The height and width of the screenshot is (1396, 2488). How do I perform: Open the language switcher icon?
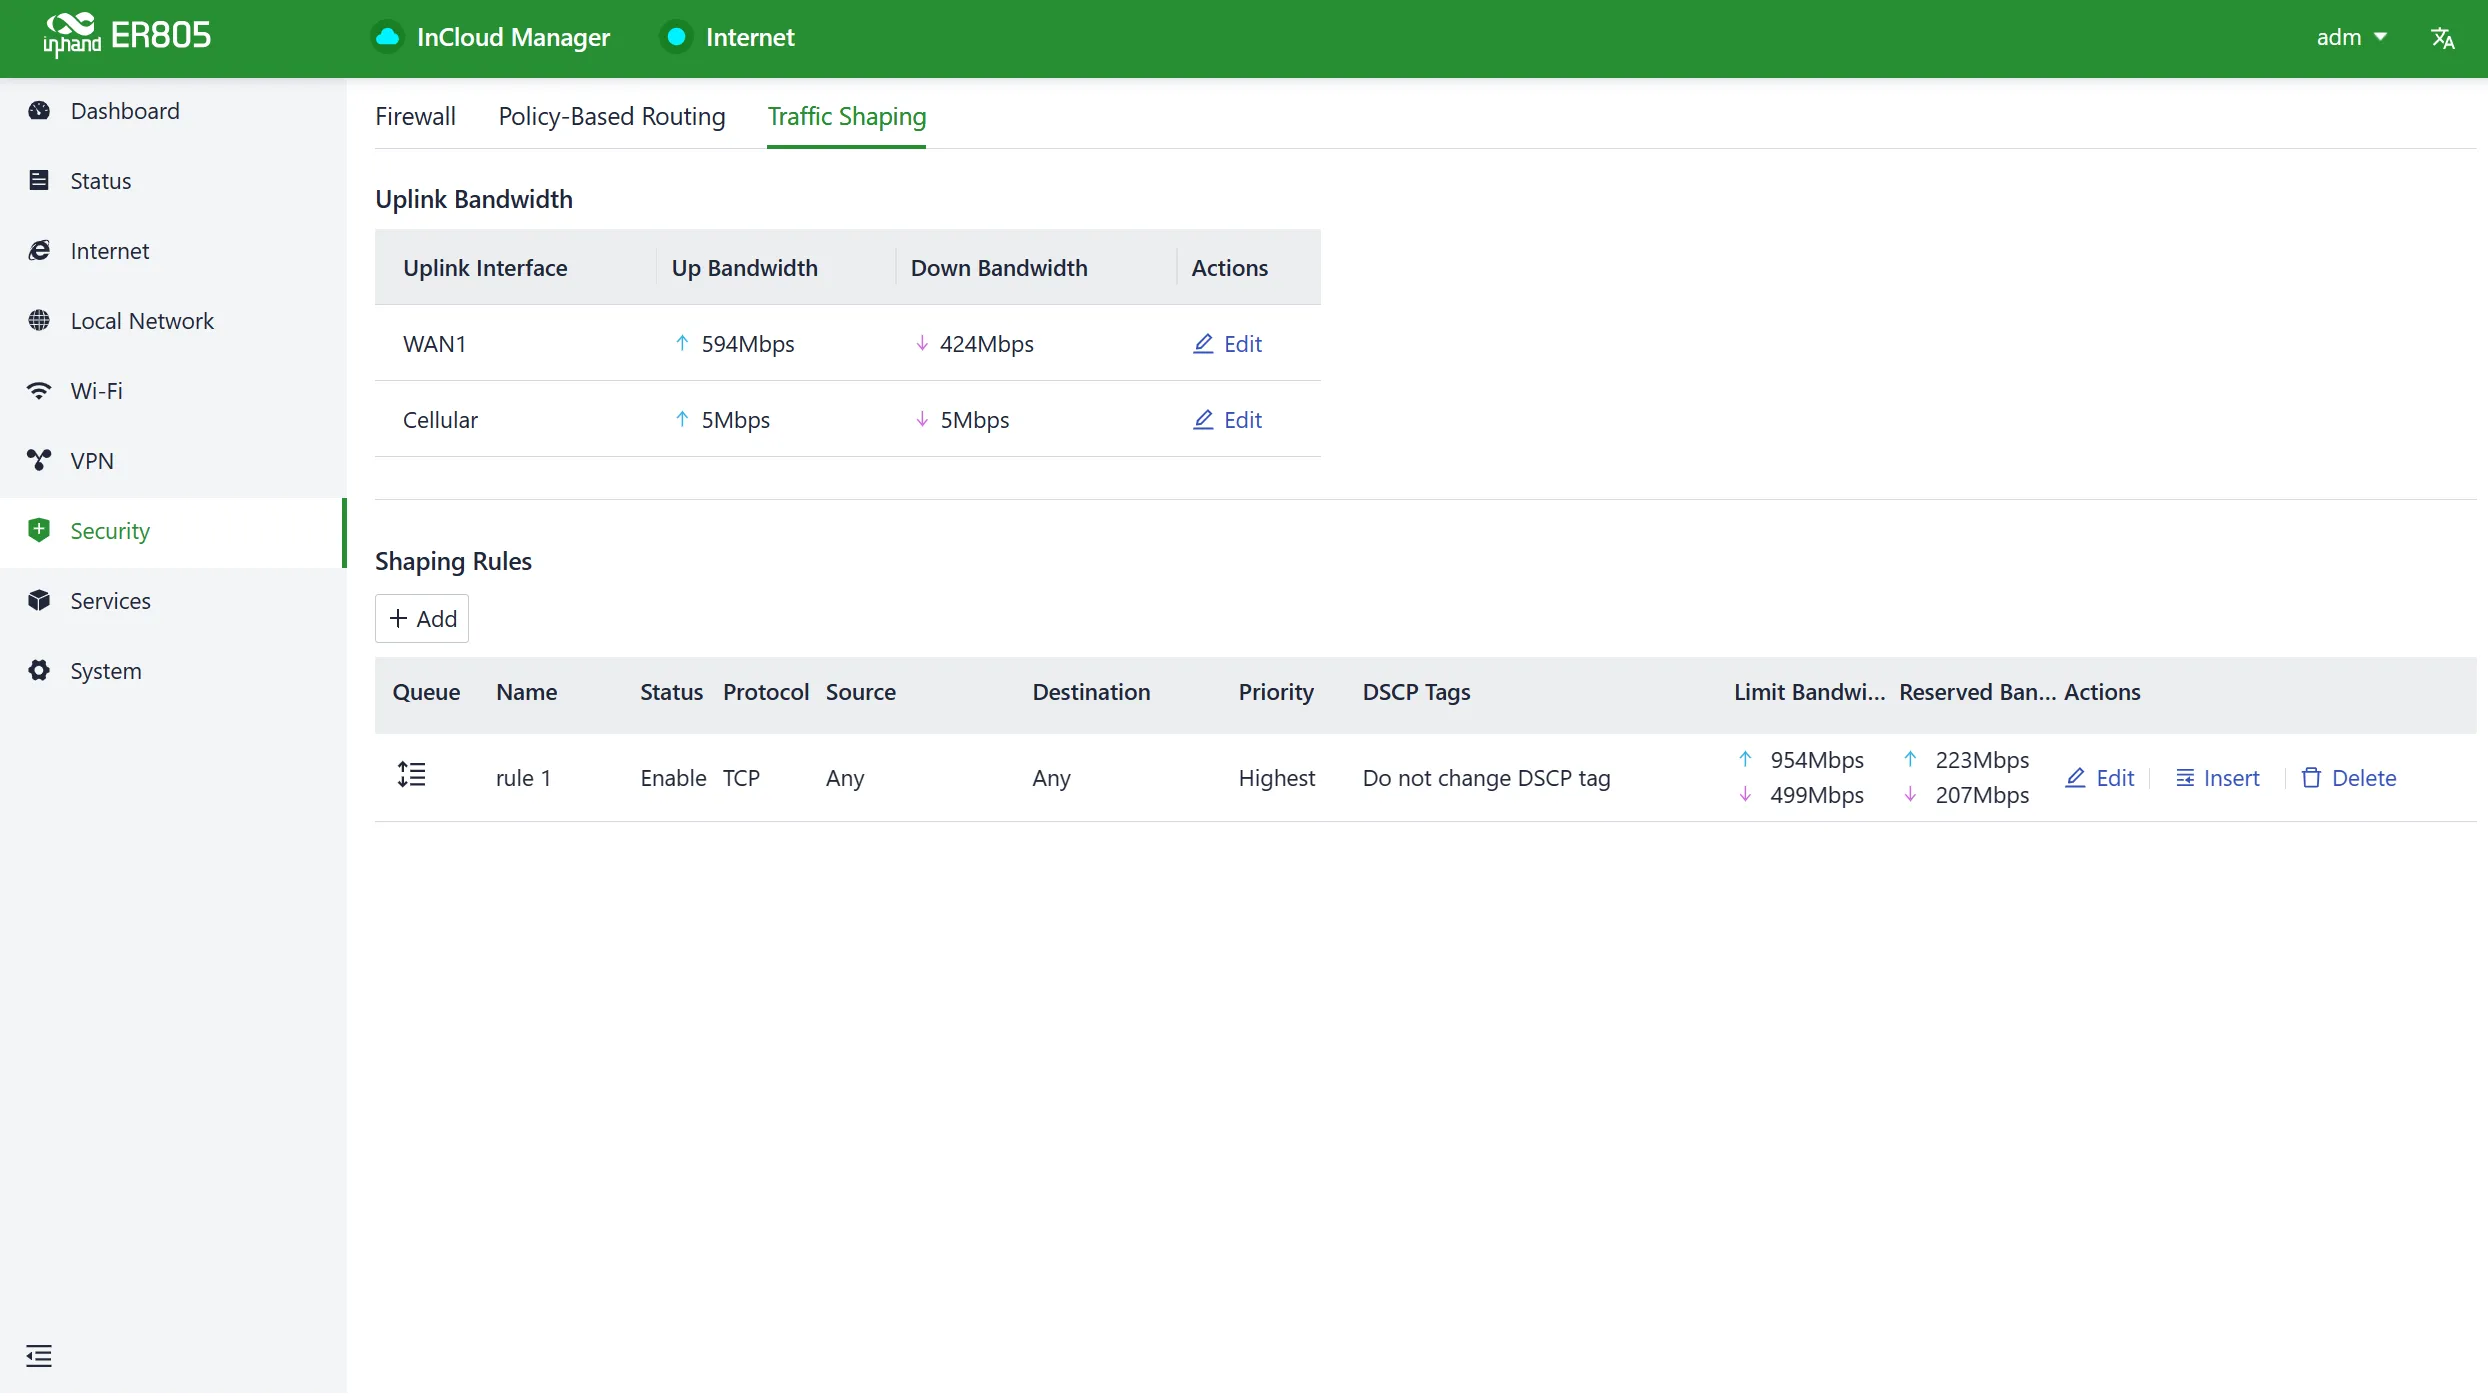tap(2443, 37)
